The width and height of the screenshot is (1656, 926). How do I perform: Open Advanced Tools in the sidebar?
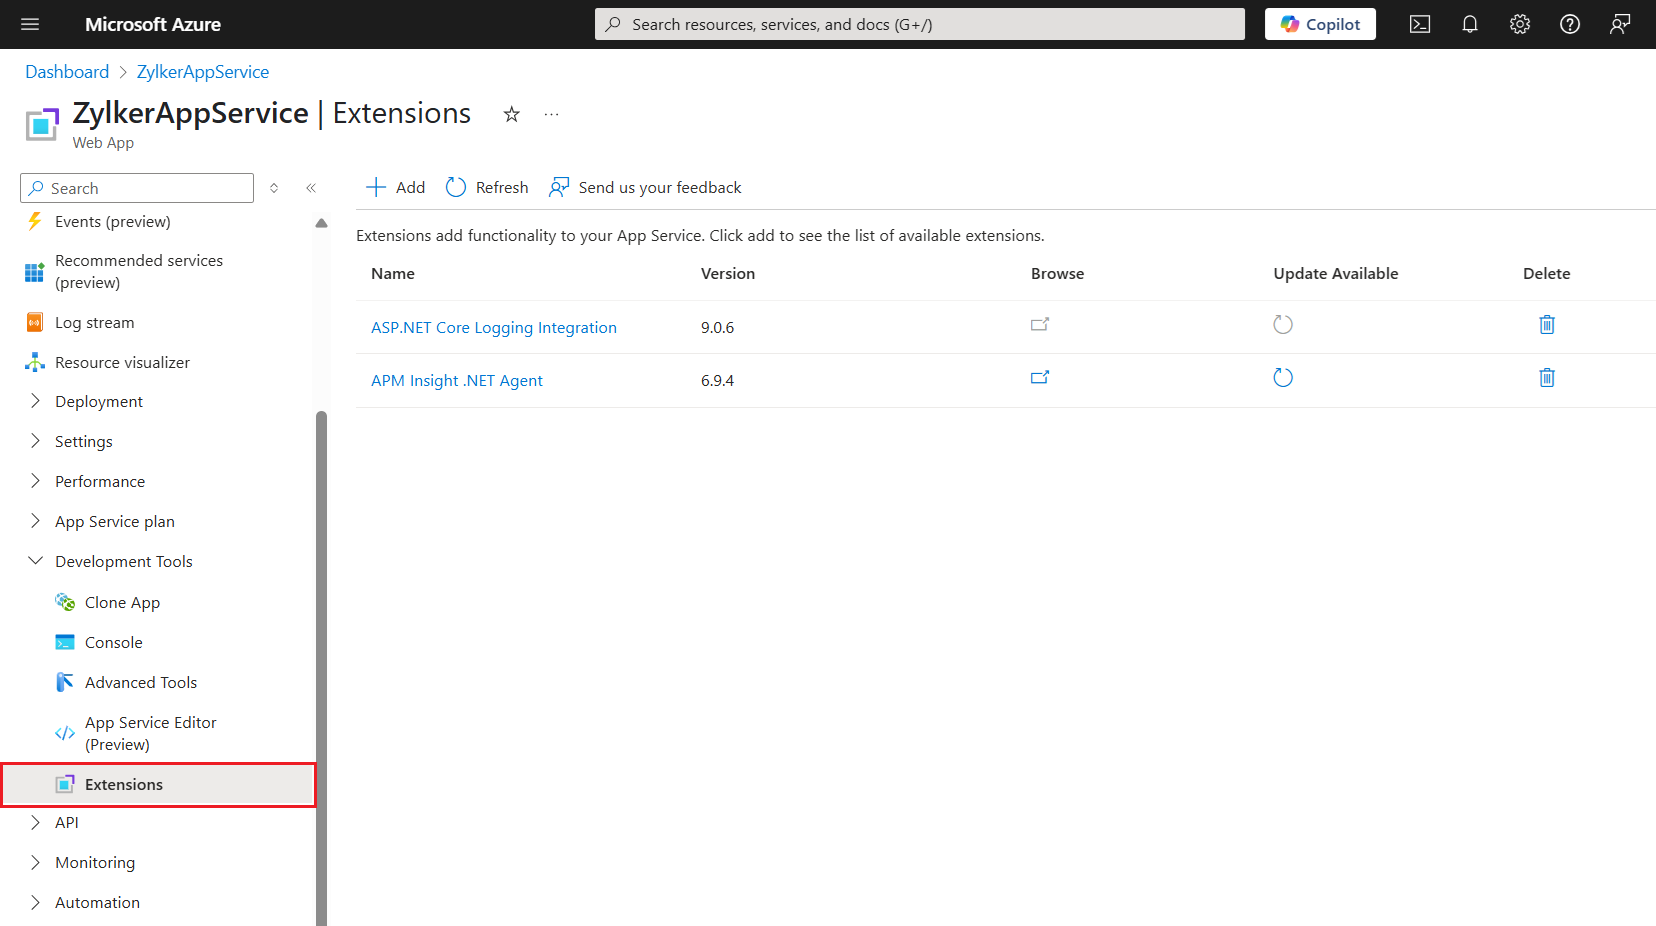coord(140,682)
